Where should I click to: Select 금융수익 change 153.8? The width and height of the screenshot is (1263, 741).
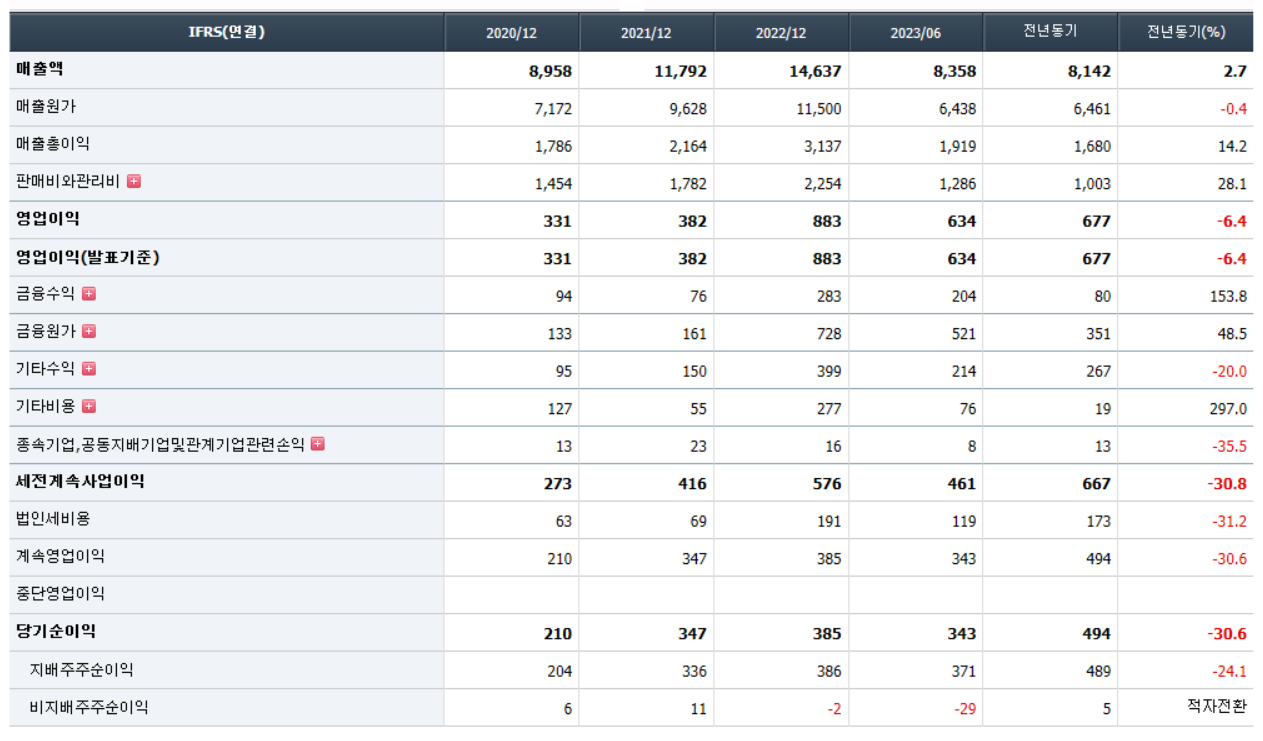point(1229,296)
